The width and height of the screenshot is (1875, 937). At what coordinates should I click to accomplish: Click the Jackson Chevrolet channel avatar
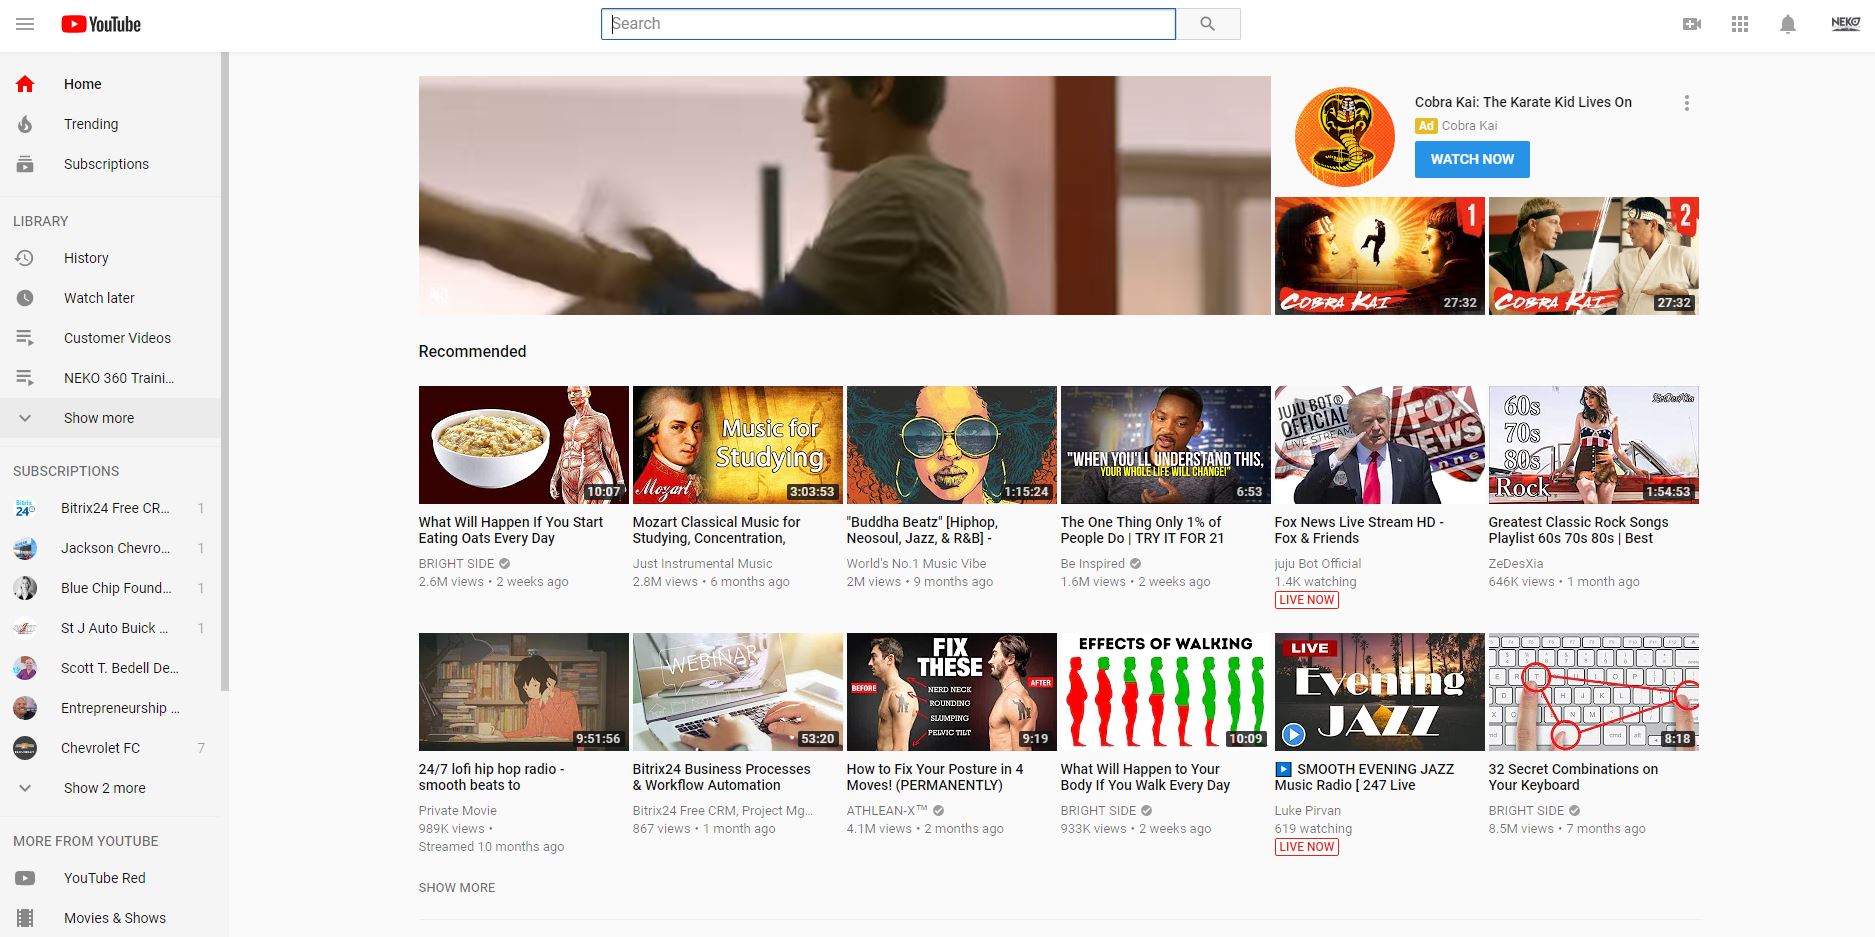pyautogui.click(x=25, y=548)
